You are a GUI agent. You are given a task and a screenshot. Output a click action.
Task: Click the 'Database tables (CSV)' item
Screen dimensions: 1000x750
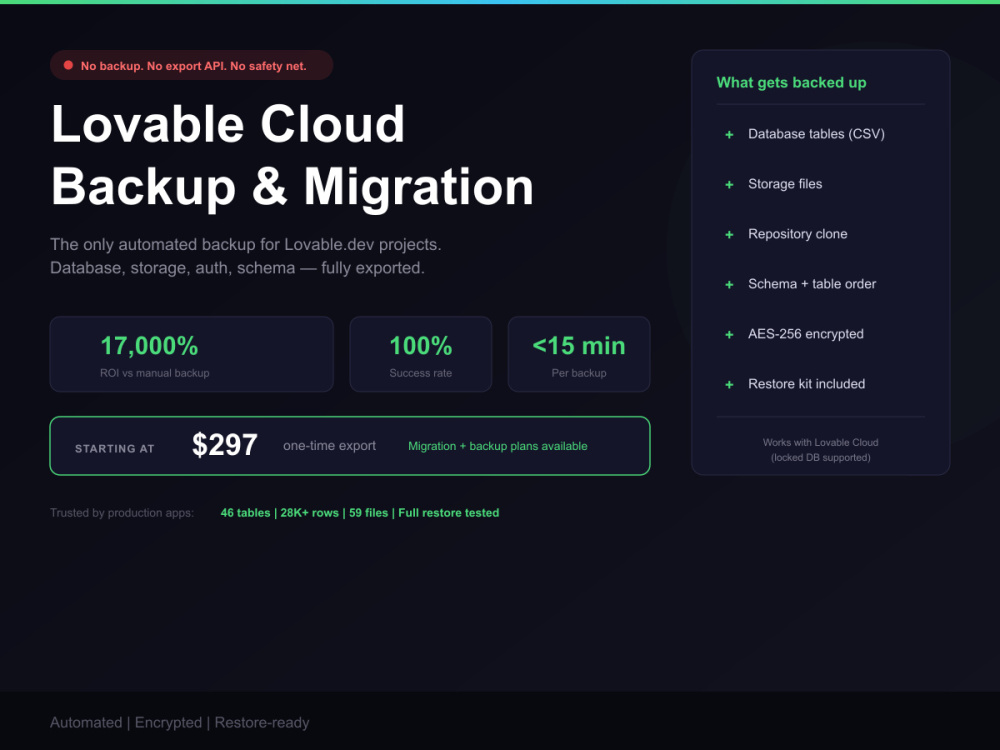pyautogui.click(x=816, y=134)
